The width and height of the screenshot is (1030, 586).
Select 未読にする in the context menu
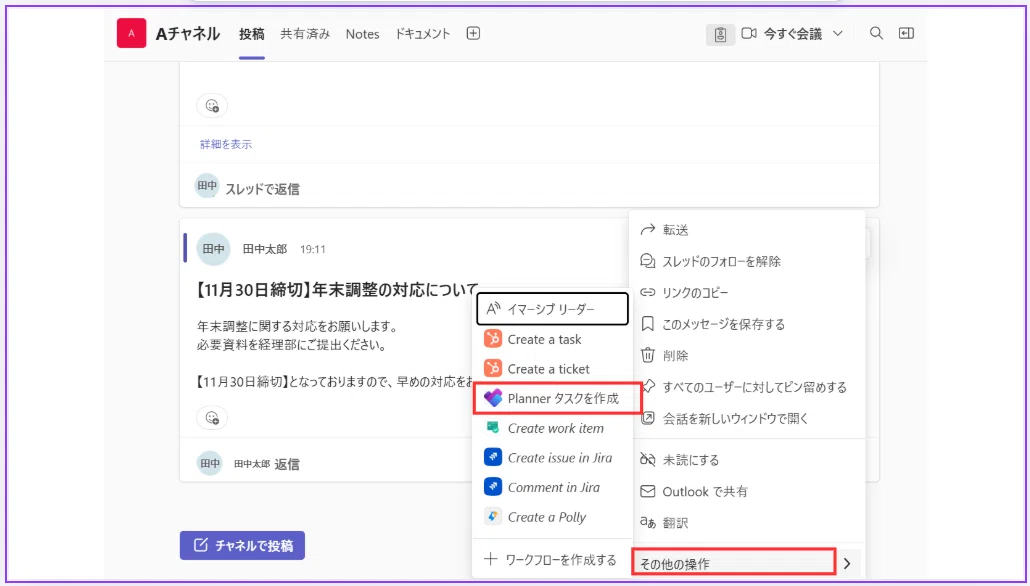click(x=747, y=460)
